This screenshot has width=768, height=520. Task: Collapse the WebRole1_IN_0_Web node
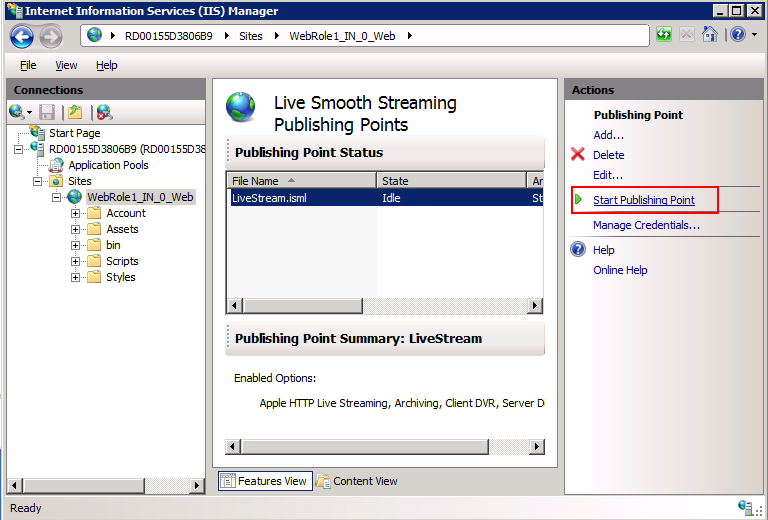coord(56,197)
